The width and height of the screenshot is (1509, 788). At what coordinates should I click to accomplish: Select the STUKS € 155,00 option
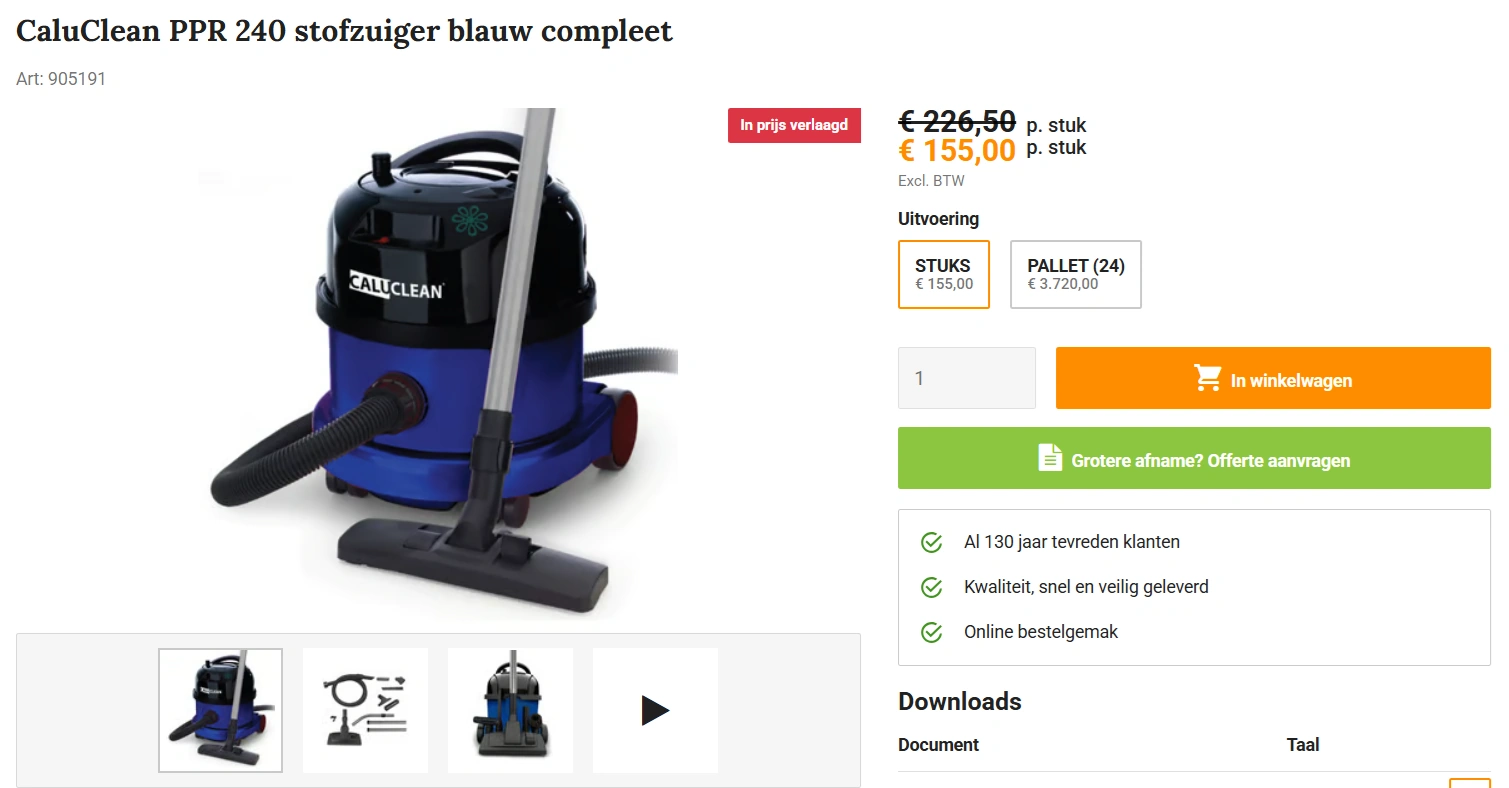tap(944, 274)
